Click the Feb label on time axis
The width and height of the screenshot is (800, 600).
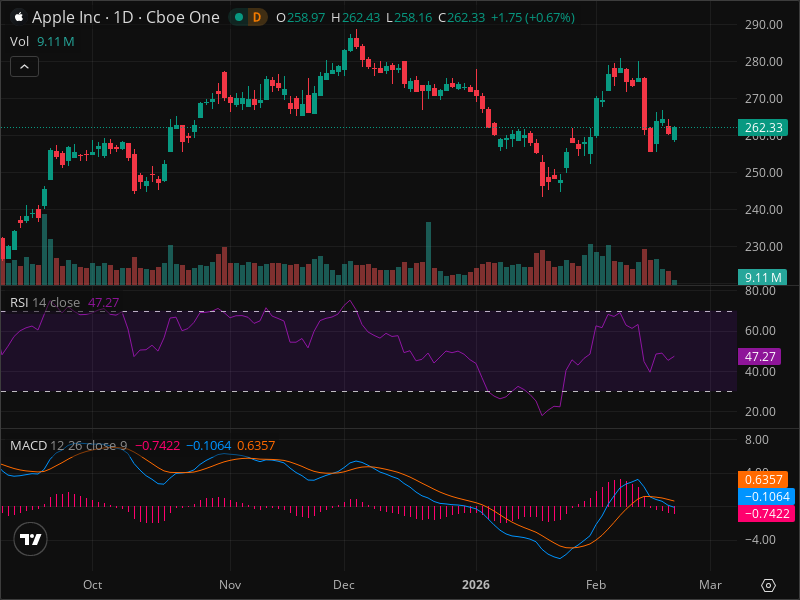point(595,585)
